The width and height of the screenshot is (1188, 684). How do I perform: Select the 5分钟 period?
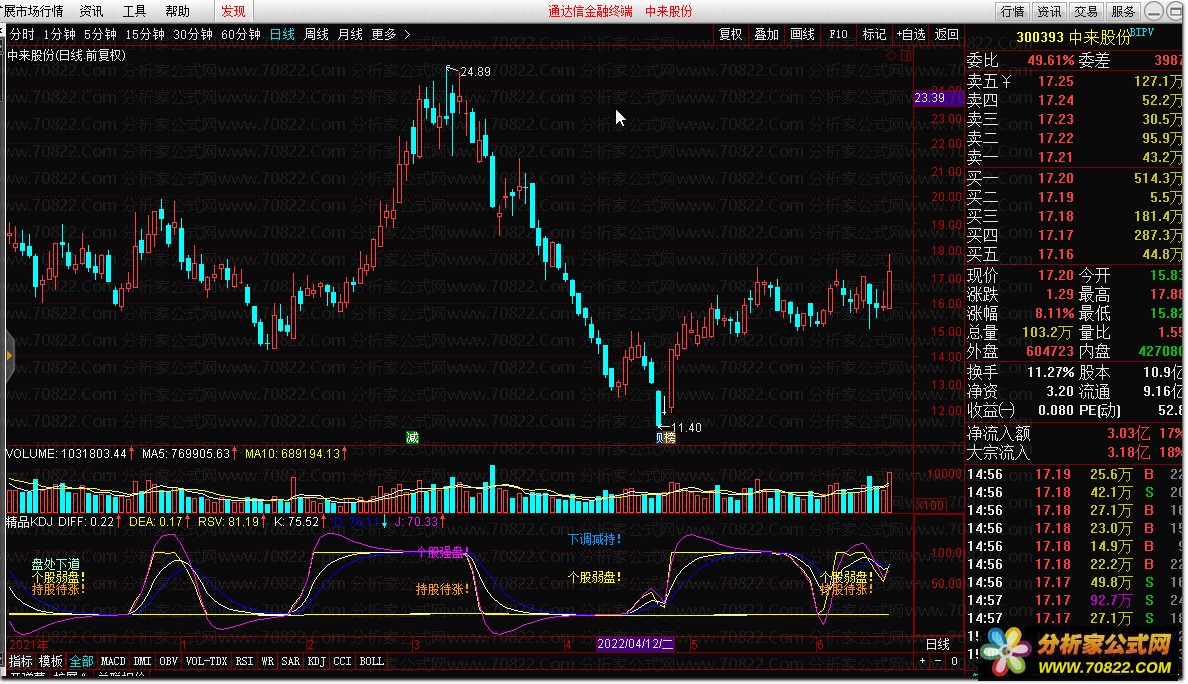click(100, 34)
